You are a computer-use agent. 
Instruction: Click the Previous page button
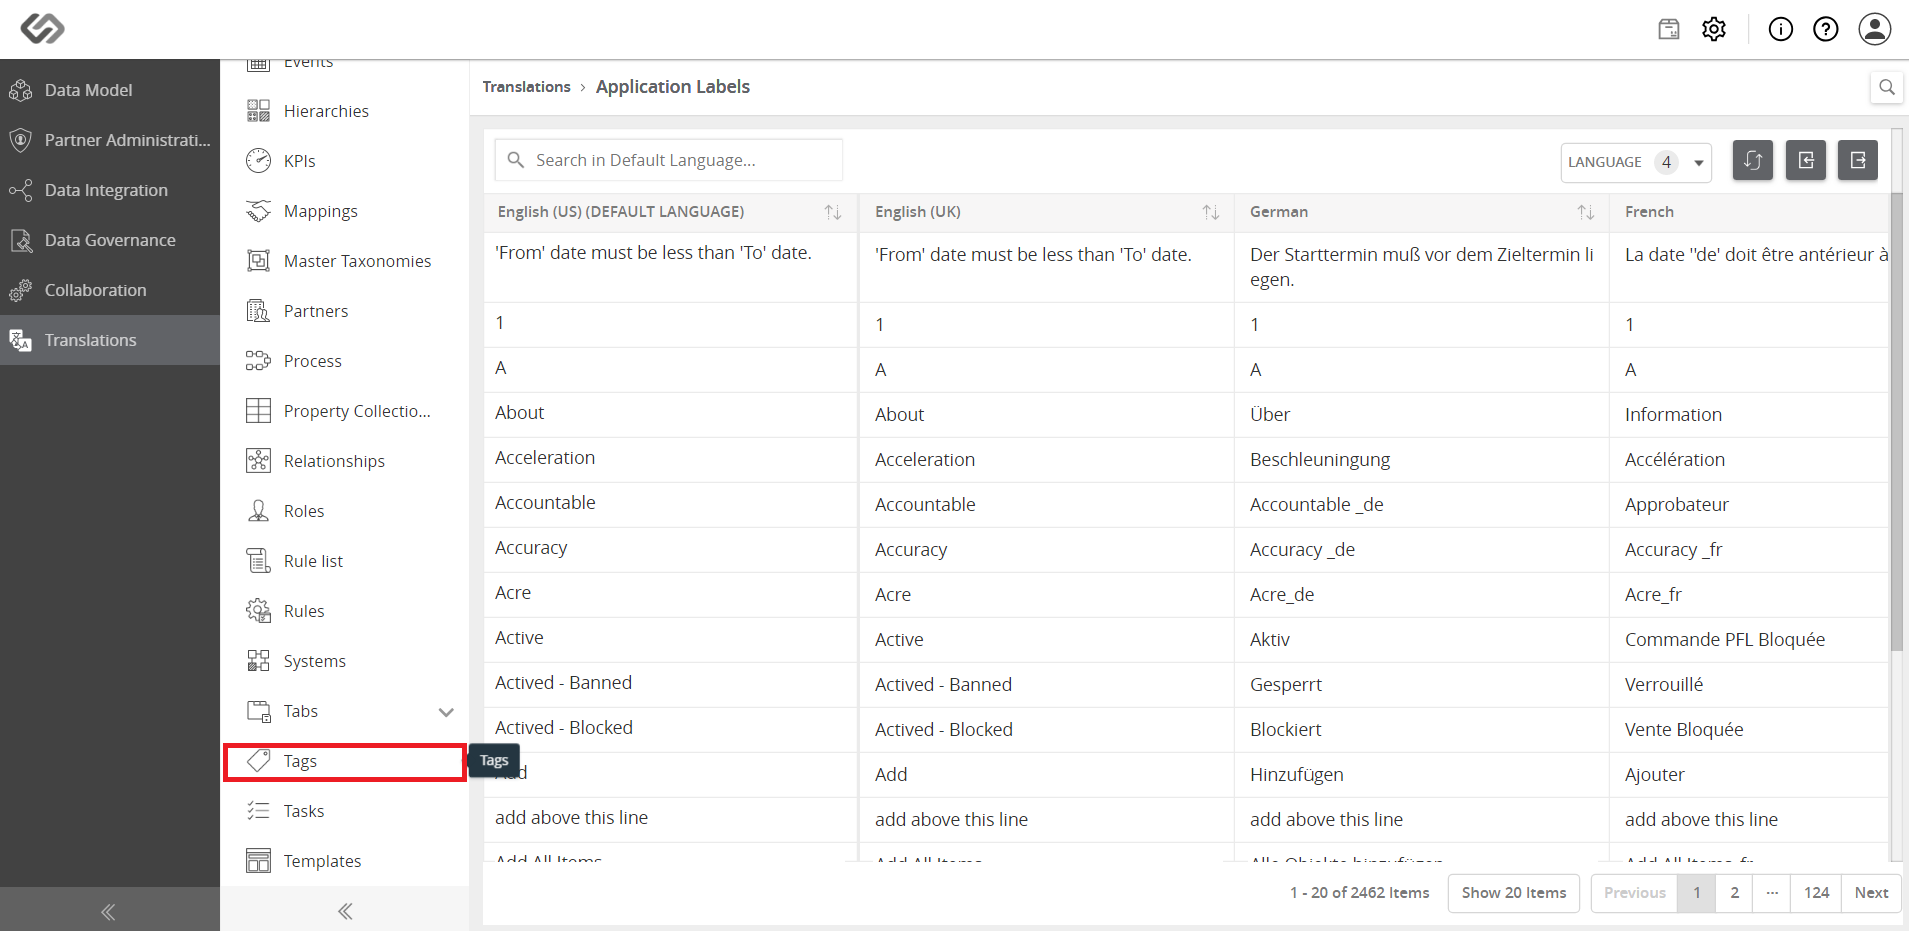pyautogui.click(x=1635, y=893)
